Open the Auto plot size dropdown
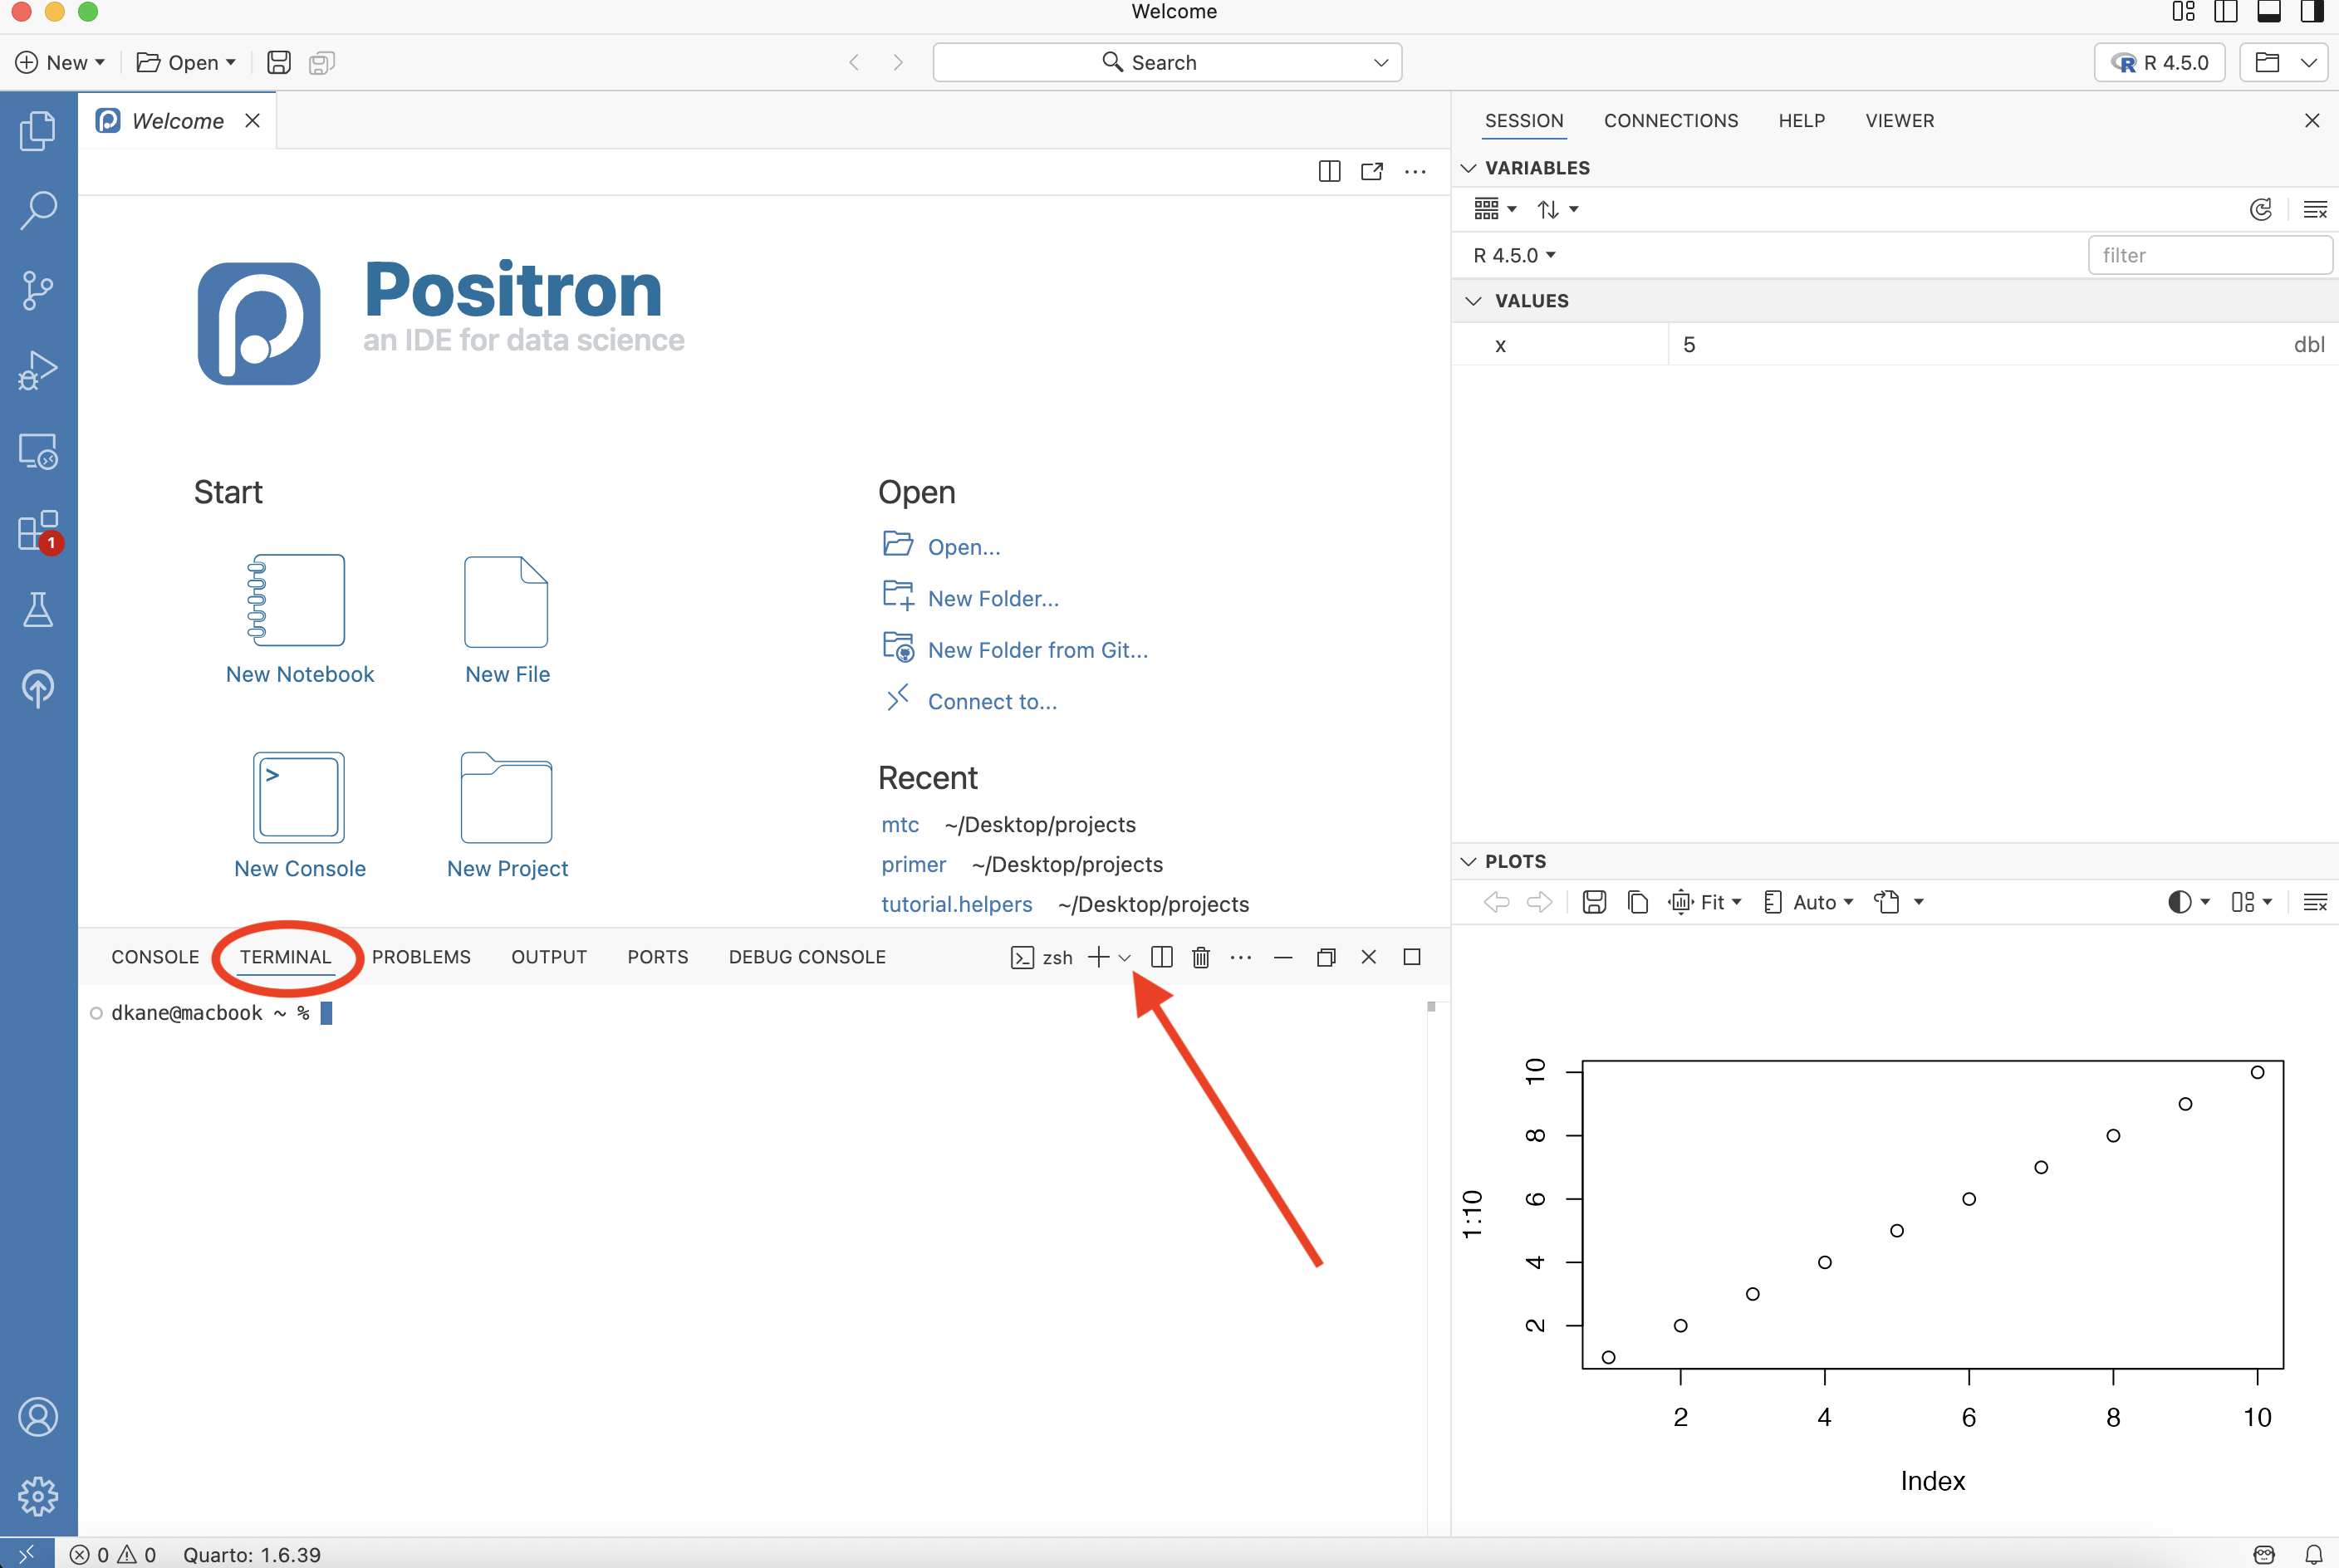Image resolution: width=2339 pixels, height=1568 pixels. click(1808, 902)
